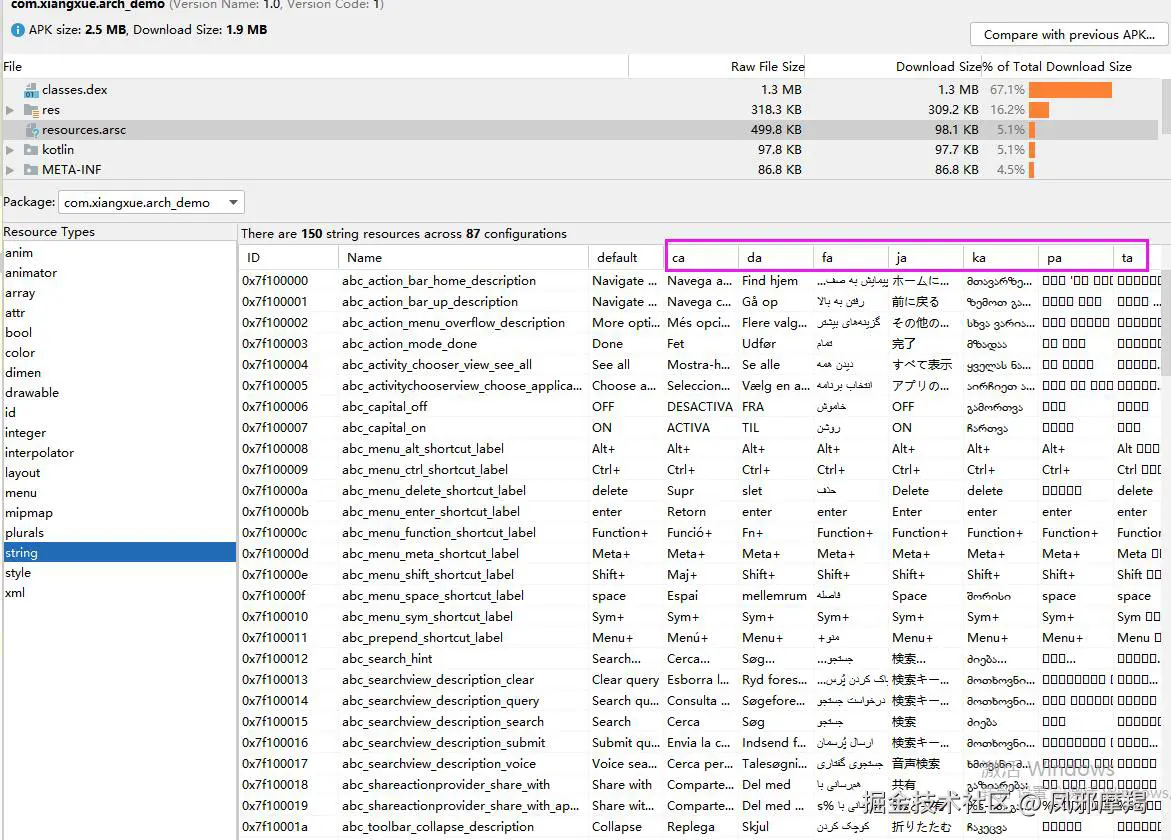Expand the kotlin folder

pyautogui.click(x=10, y=150)
